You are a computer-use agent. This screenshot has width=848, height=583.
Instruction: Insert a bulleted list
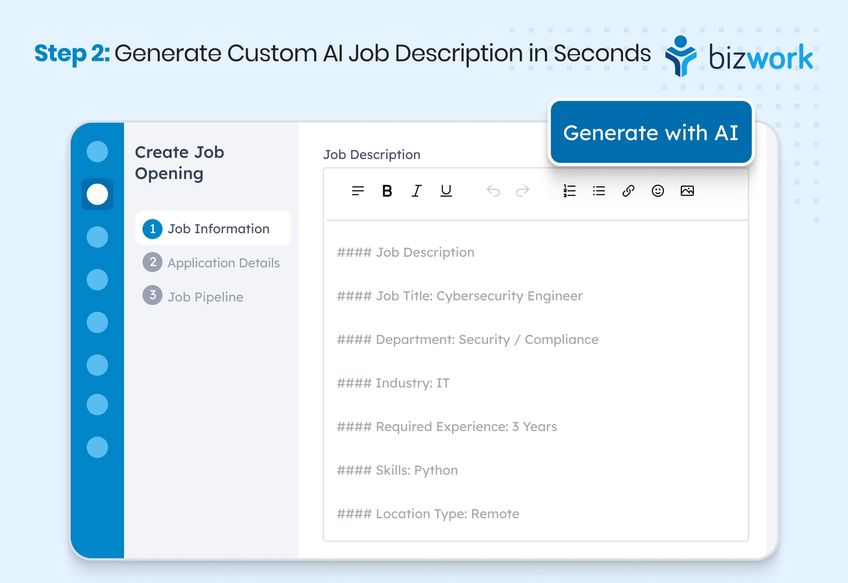point(598,191)
